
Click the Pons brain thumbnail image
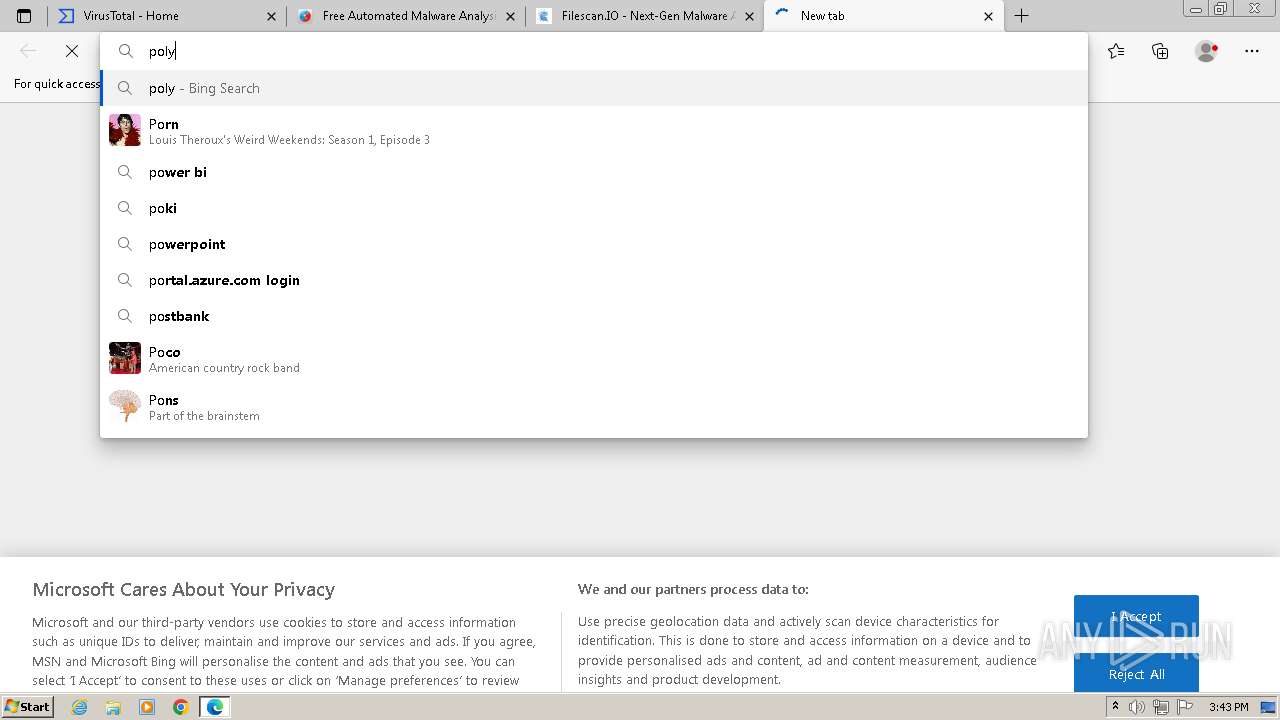125,406
